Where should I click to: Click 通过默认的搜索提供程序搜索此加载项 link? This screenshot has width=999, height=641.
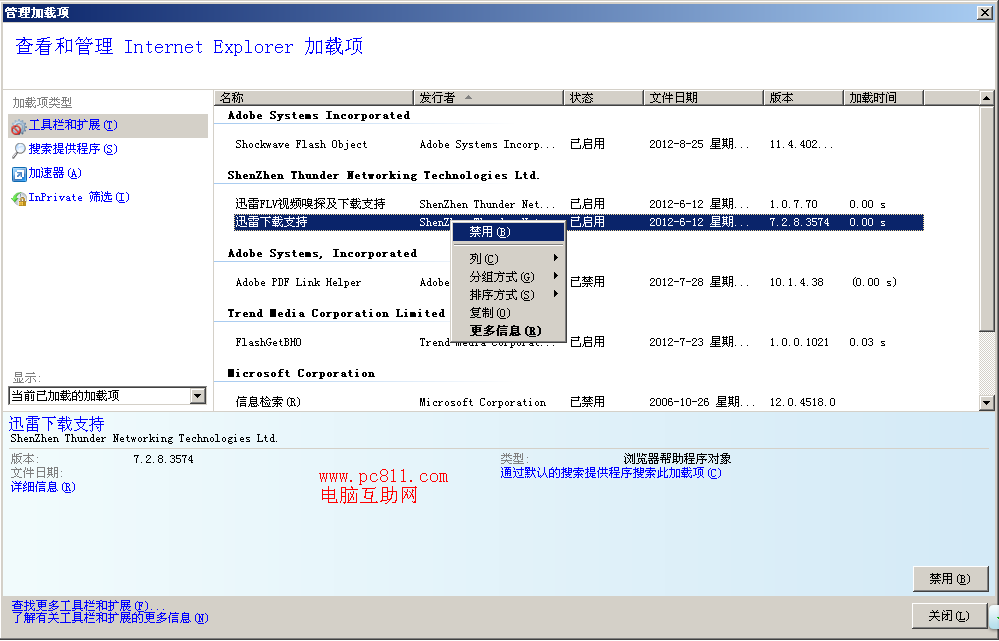(610, 473)
